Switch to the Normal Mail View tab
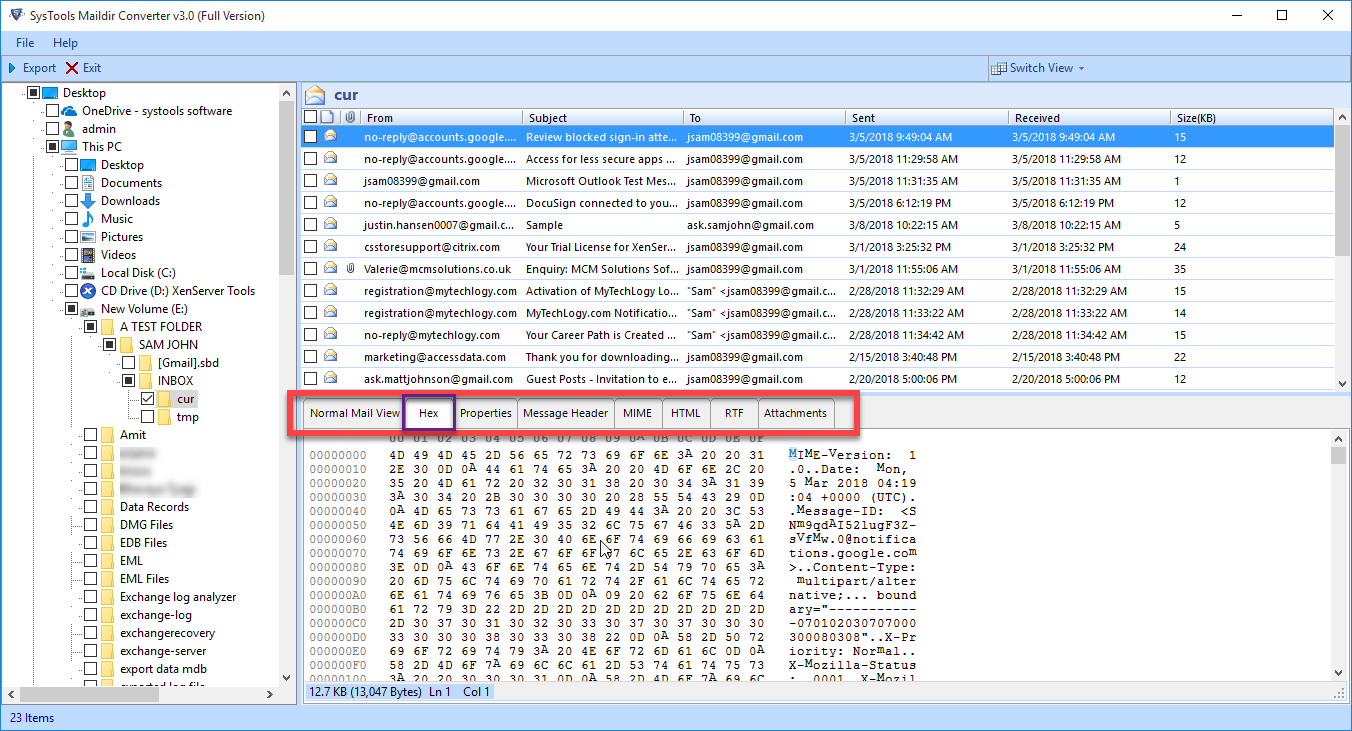Viewport: 1352px width, 731px height. (354, 413)
